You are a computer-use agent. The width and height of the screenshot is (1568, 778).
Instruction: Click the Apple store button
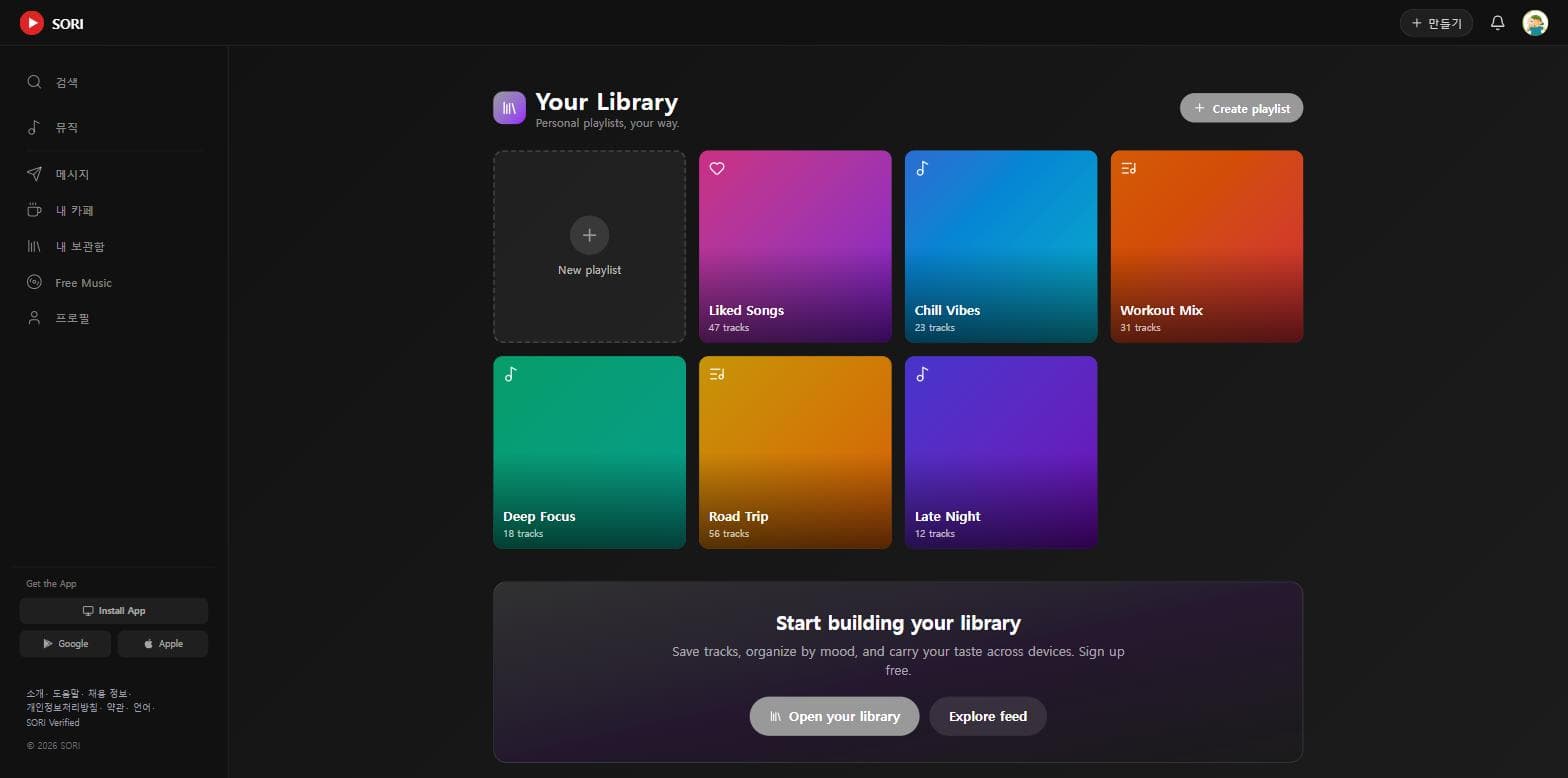pyautogui.click(x=163, y=644)
